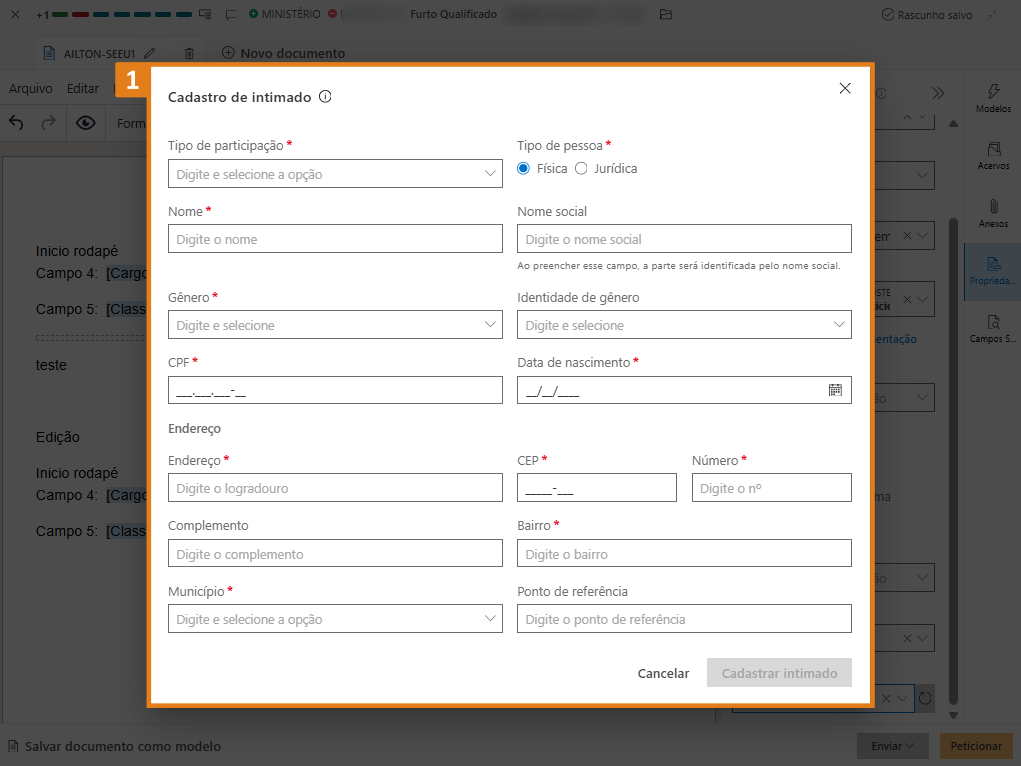Select the Física person type
This screenshot has width=1021, height=766.
click(x=524, y=168)
